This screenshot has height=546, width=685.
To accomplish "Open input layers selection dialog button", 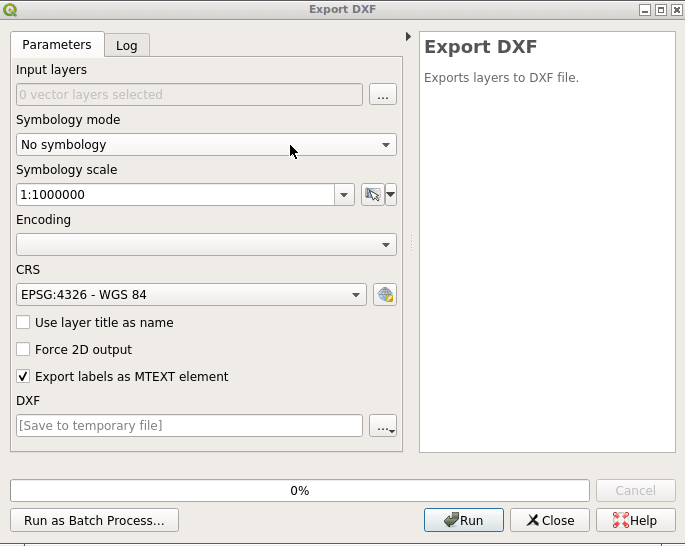I will click(383, 95).
